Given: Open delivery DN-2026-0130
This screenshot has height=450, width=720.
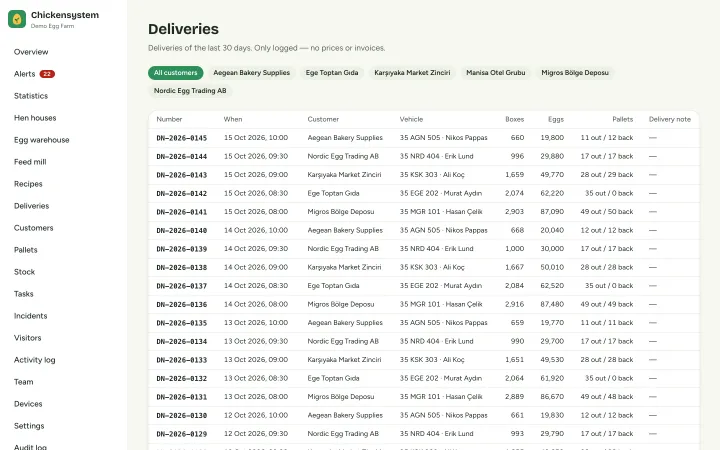Looking at the screenshot, I should 182,416.
